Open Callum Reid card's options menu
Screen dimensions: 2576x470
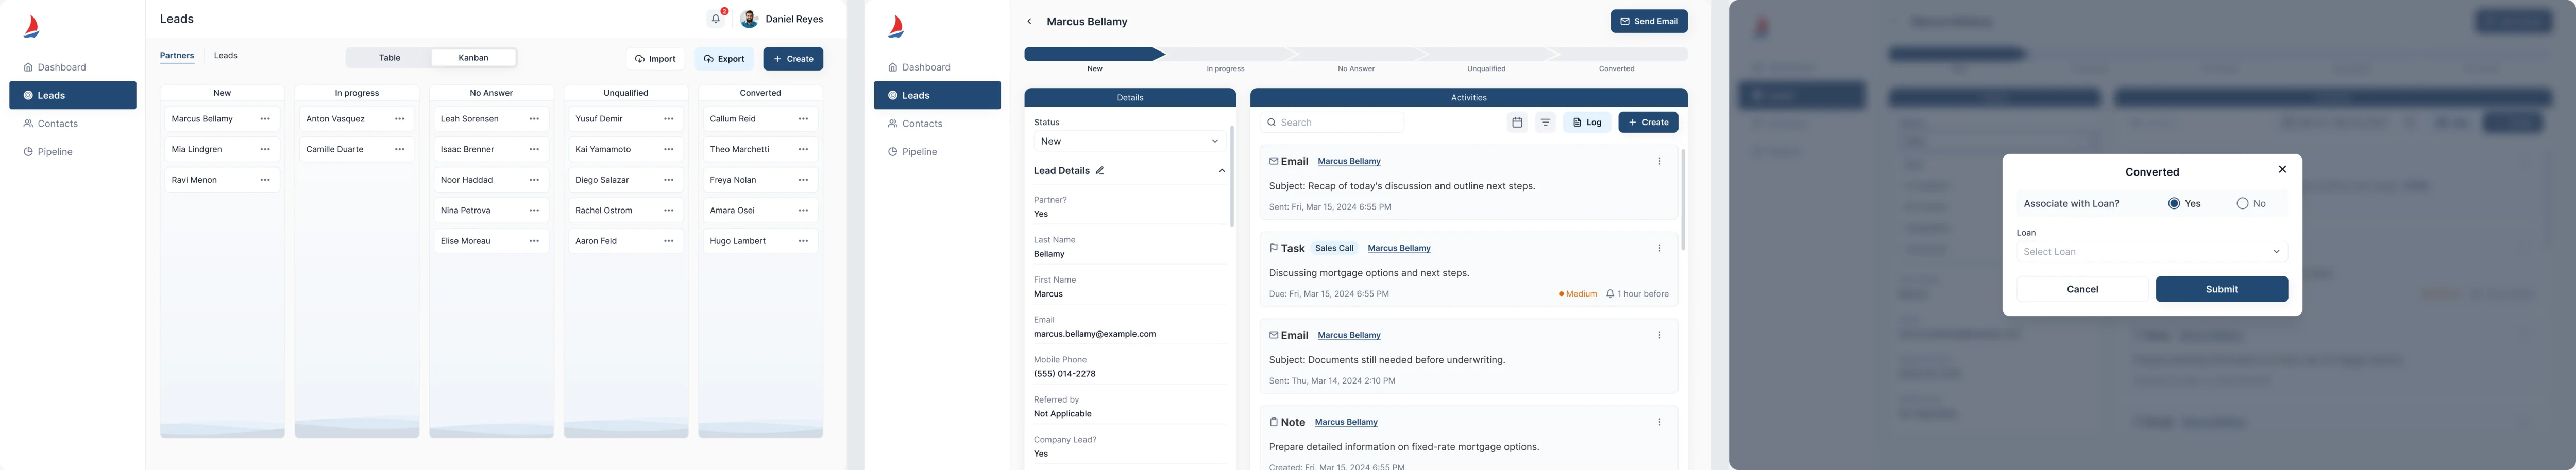803,119
